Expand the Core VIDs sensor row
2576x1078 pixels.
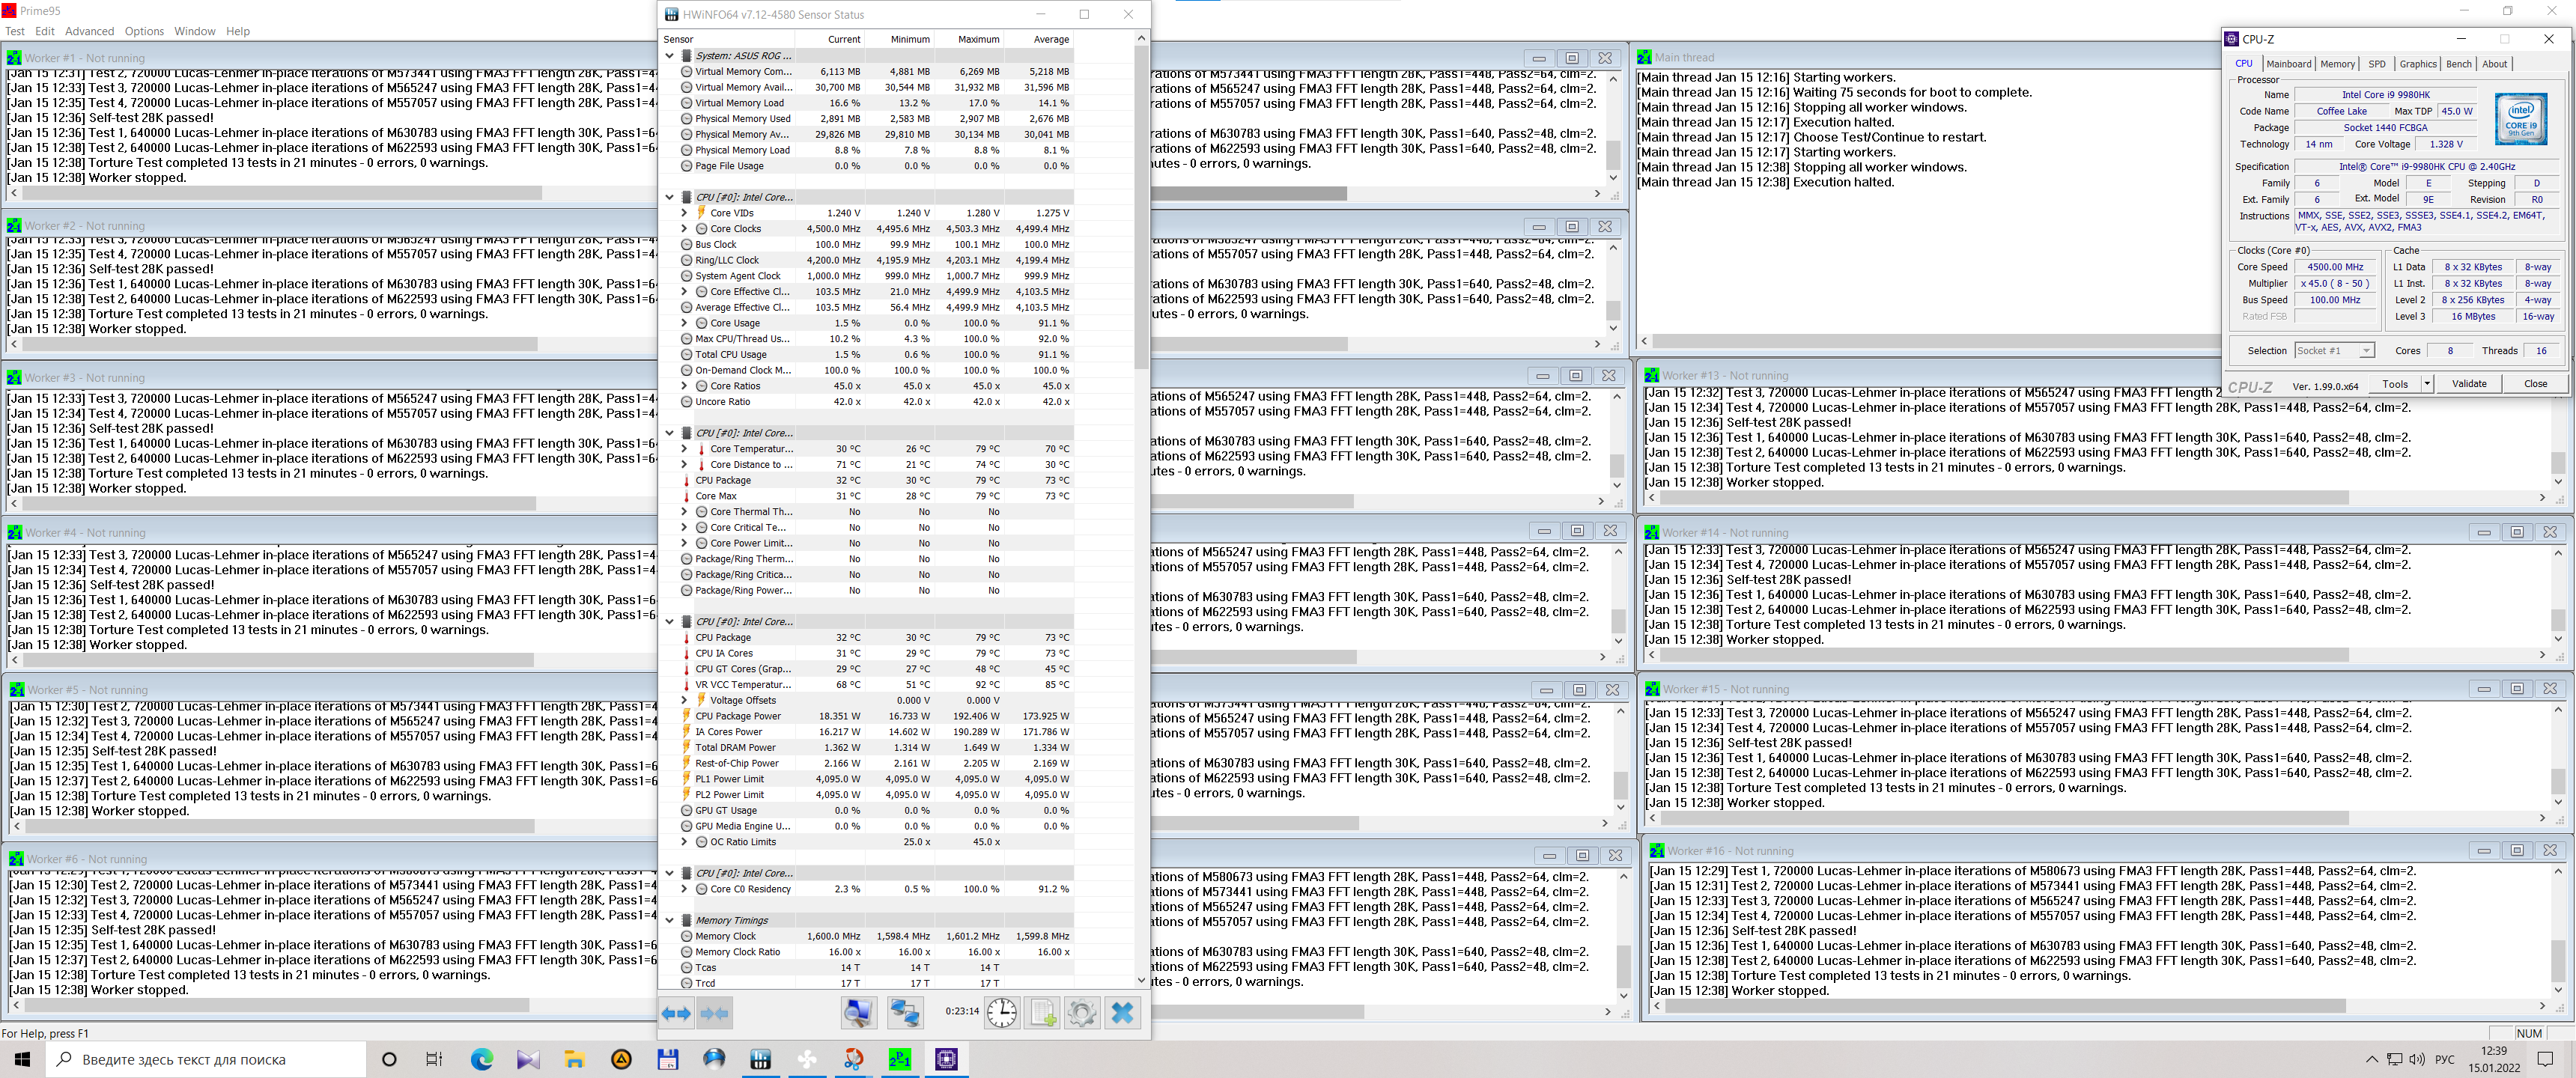pos(684,213)
